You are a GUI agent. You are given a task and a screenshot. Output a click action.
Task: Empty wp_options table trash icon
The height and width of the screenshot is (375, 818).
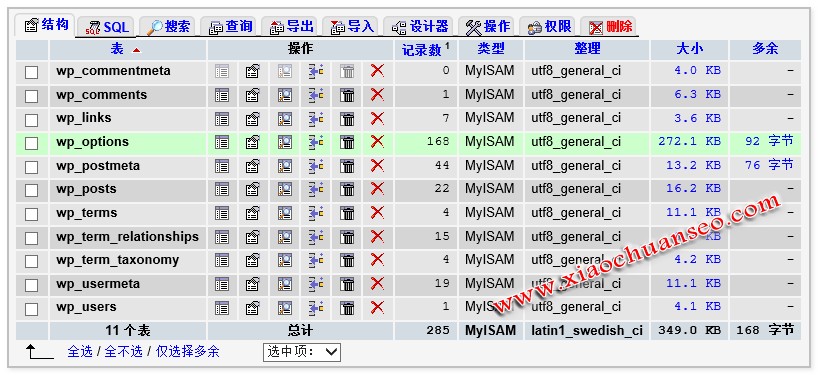[x=347, y=142]
